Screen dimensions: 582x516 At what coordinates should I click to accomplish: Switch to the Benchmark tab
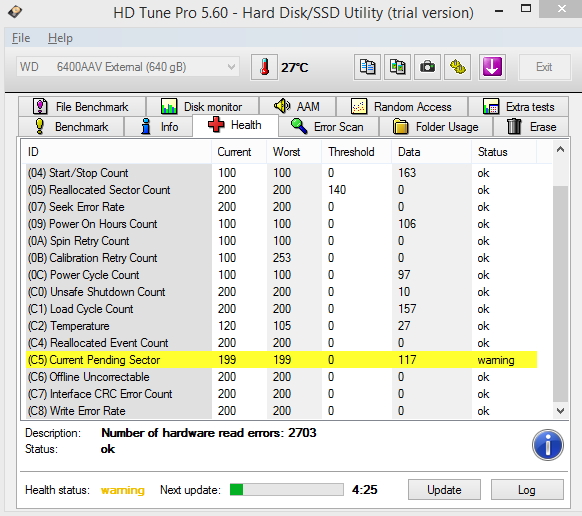tap(71, 127)
